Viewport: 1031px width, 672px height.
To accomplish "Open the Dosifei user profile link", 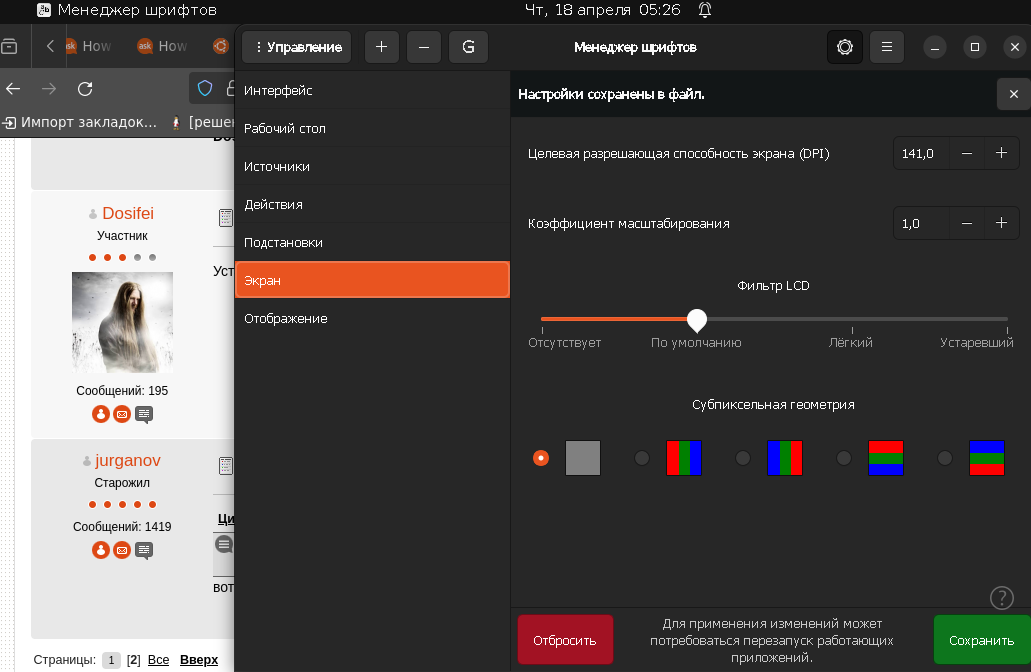I will pyautogui.click(x=128, y=213).
